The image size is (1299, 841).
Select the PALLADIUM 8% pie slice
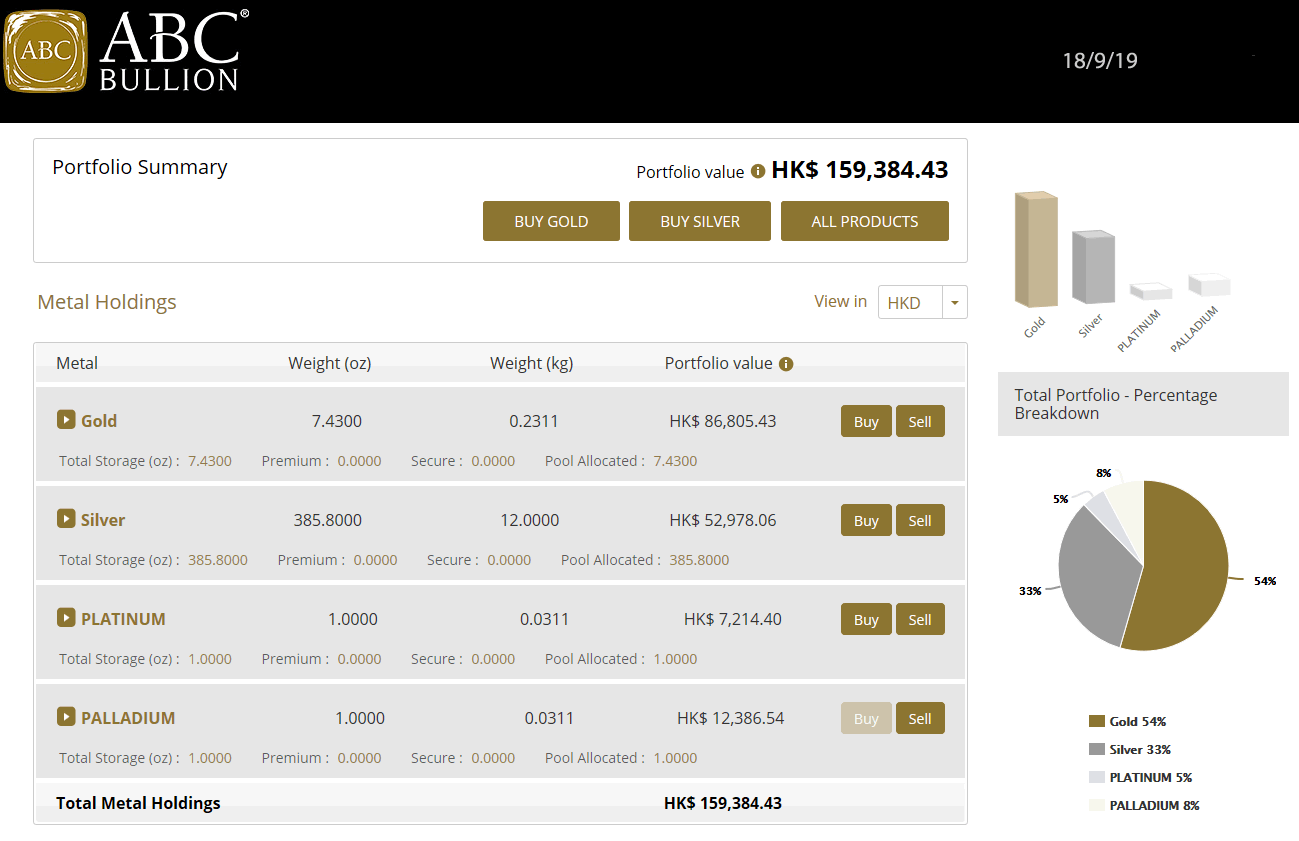pyautogui.click(x=1126, y=508)
